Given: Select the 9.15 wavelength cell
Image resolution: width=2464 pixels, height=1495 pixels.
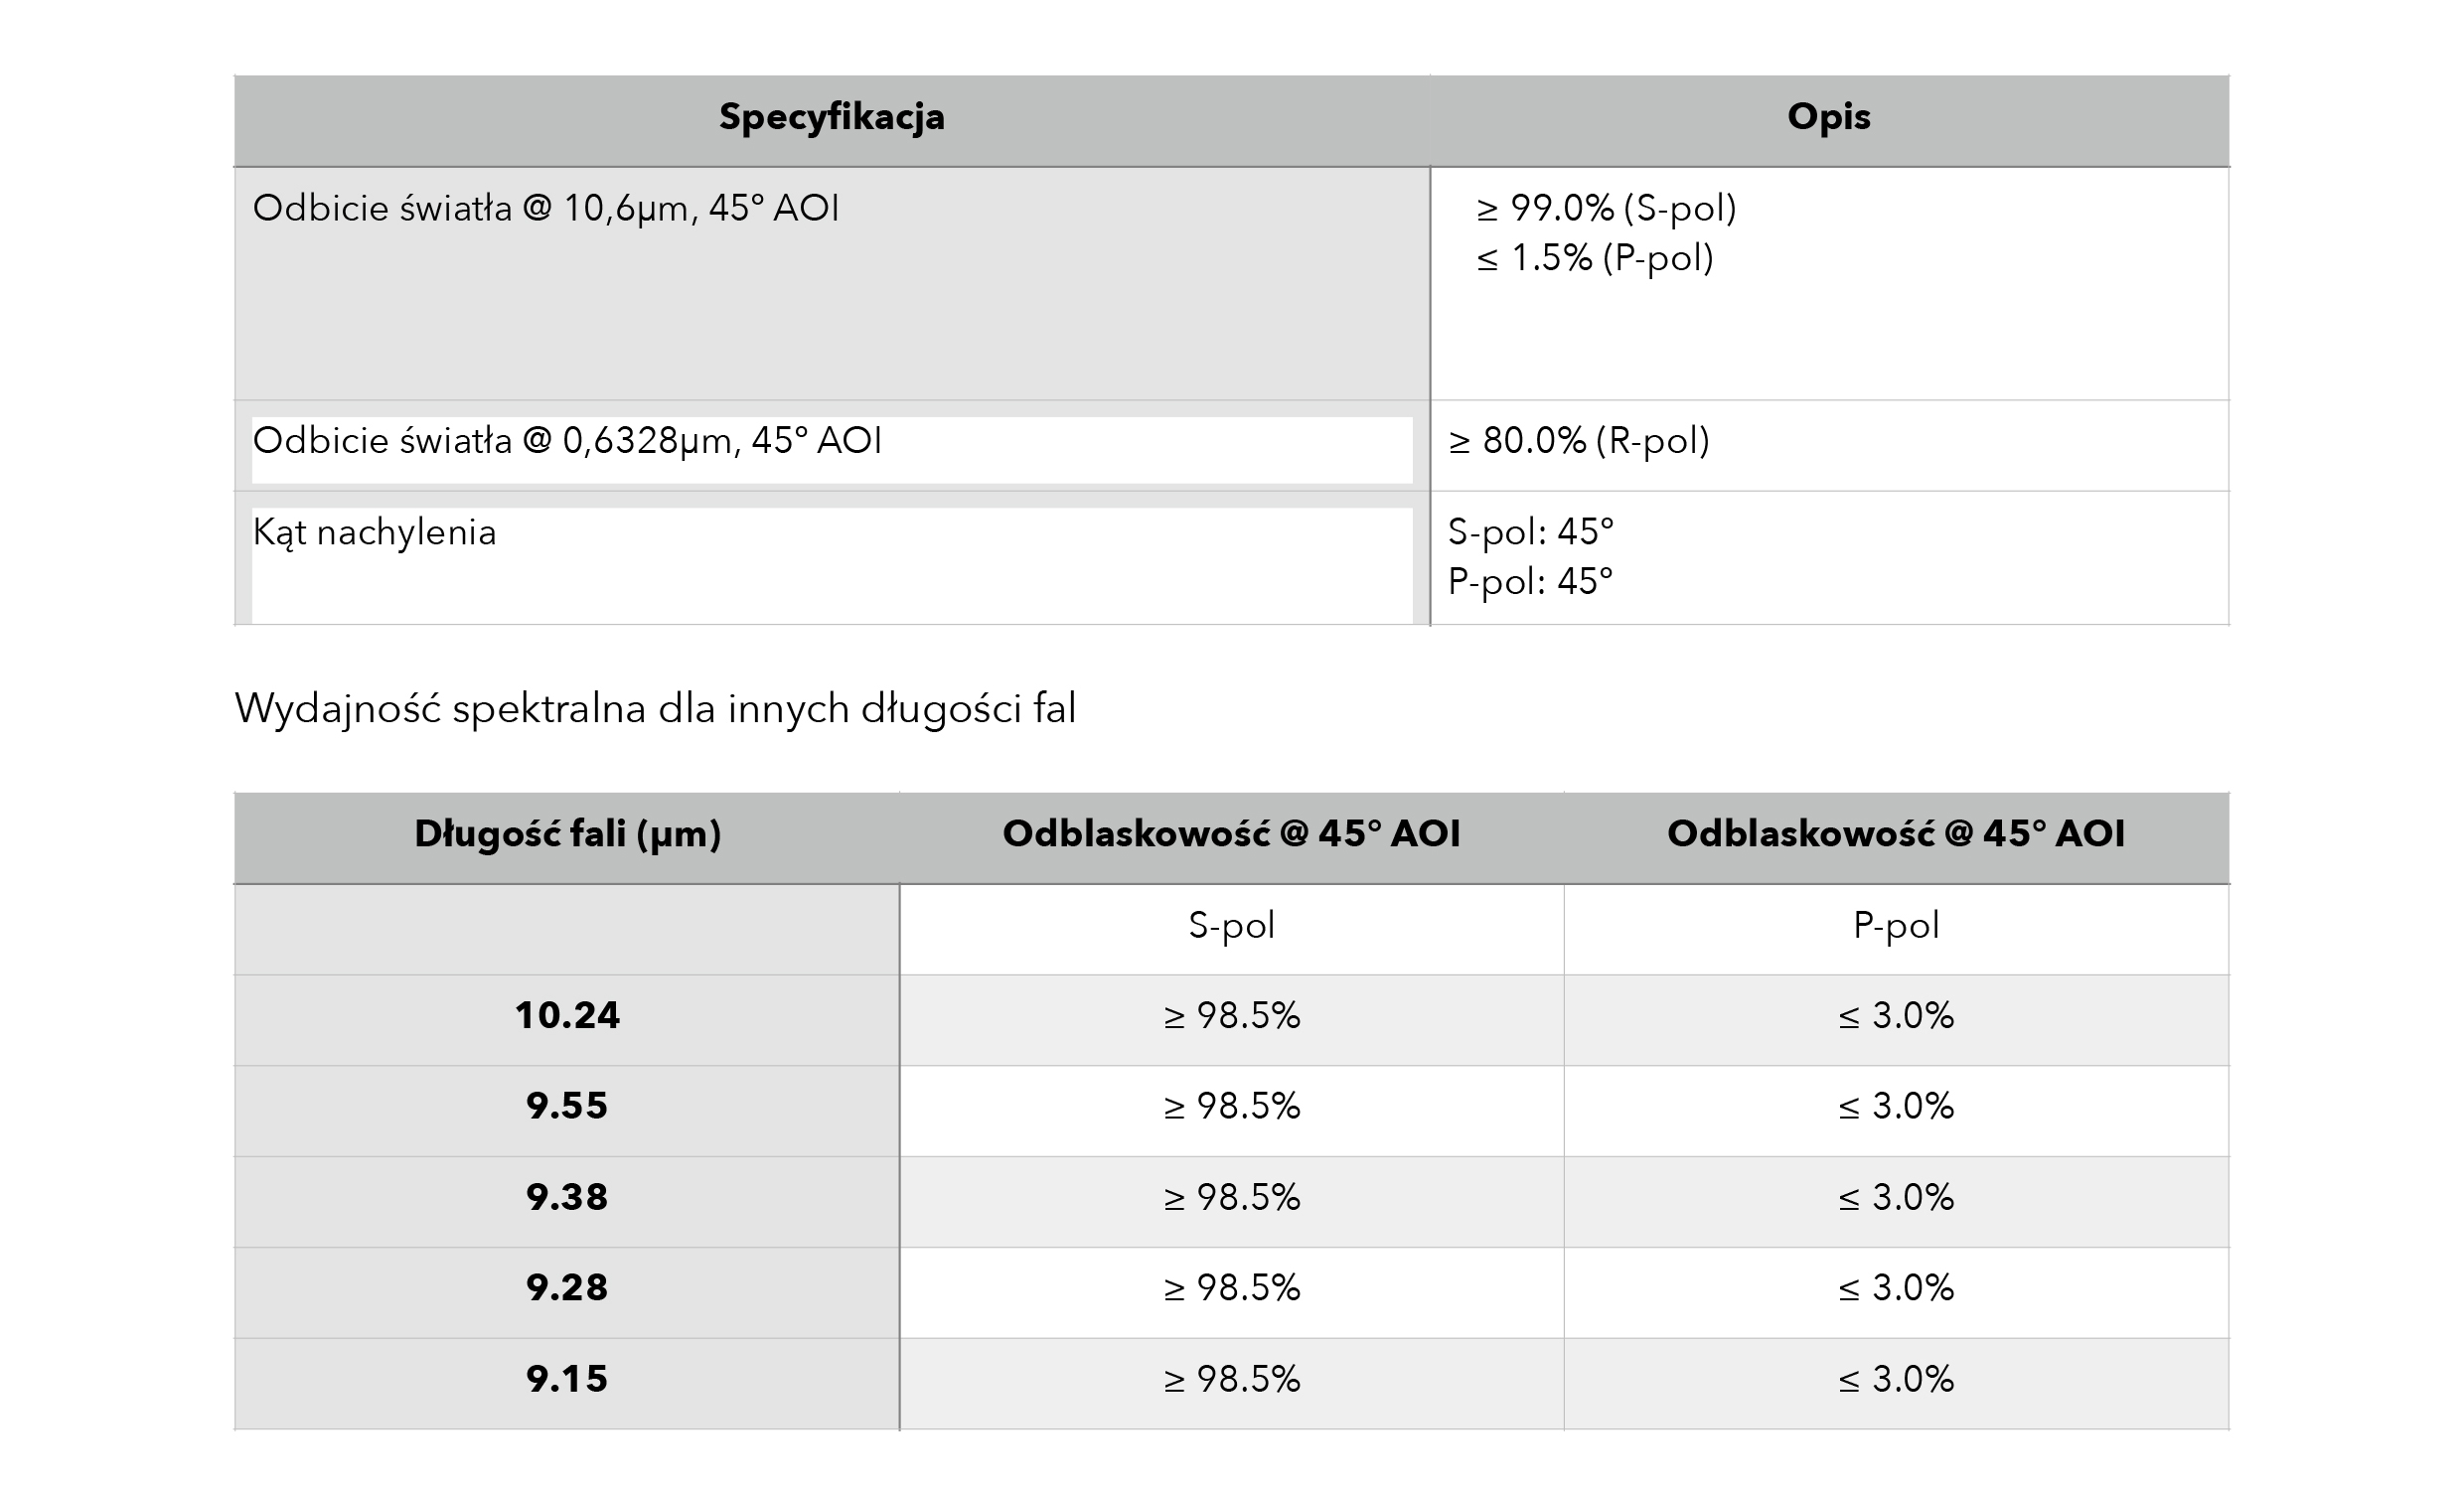Looking at the screenshot, I should (567, 1384).
